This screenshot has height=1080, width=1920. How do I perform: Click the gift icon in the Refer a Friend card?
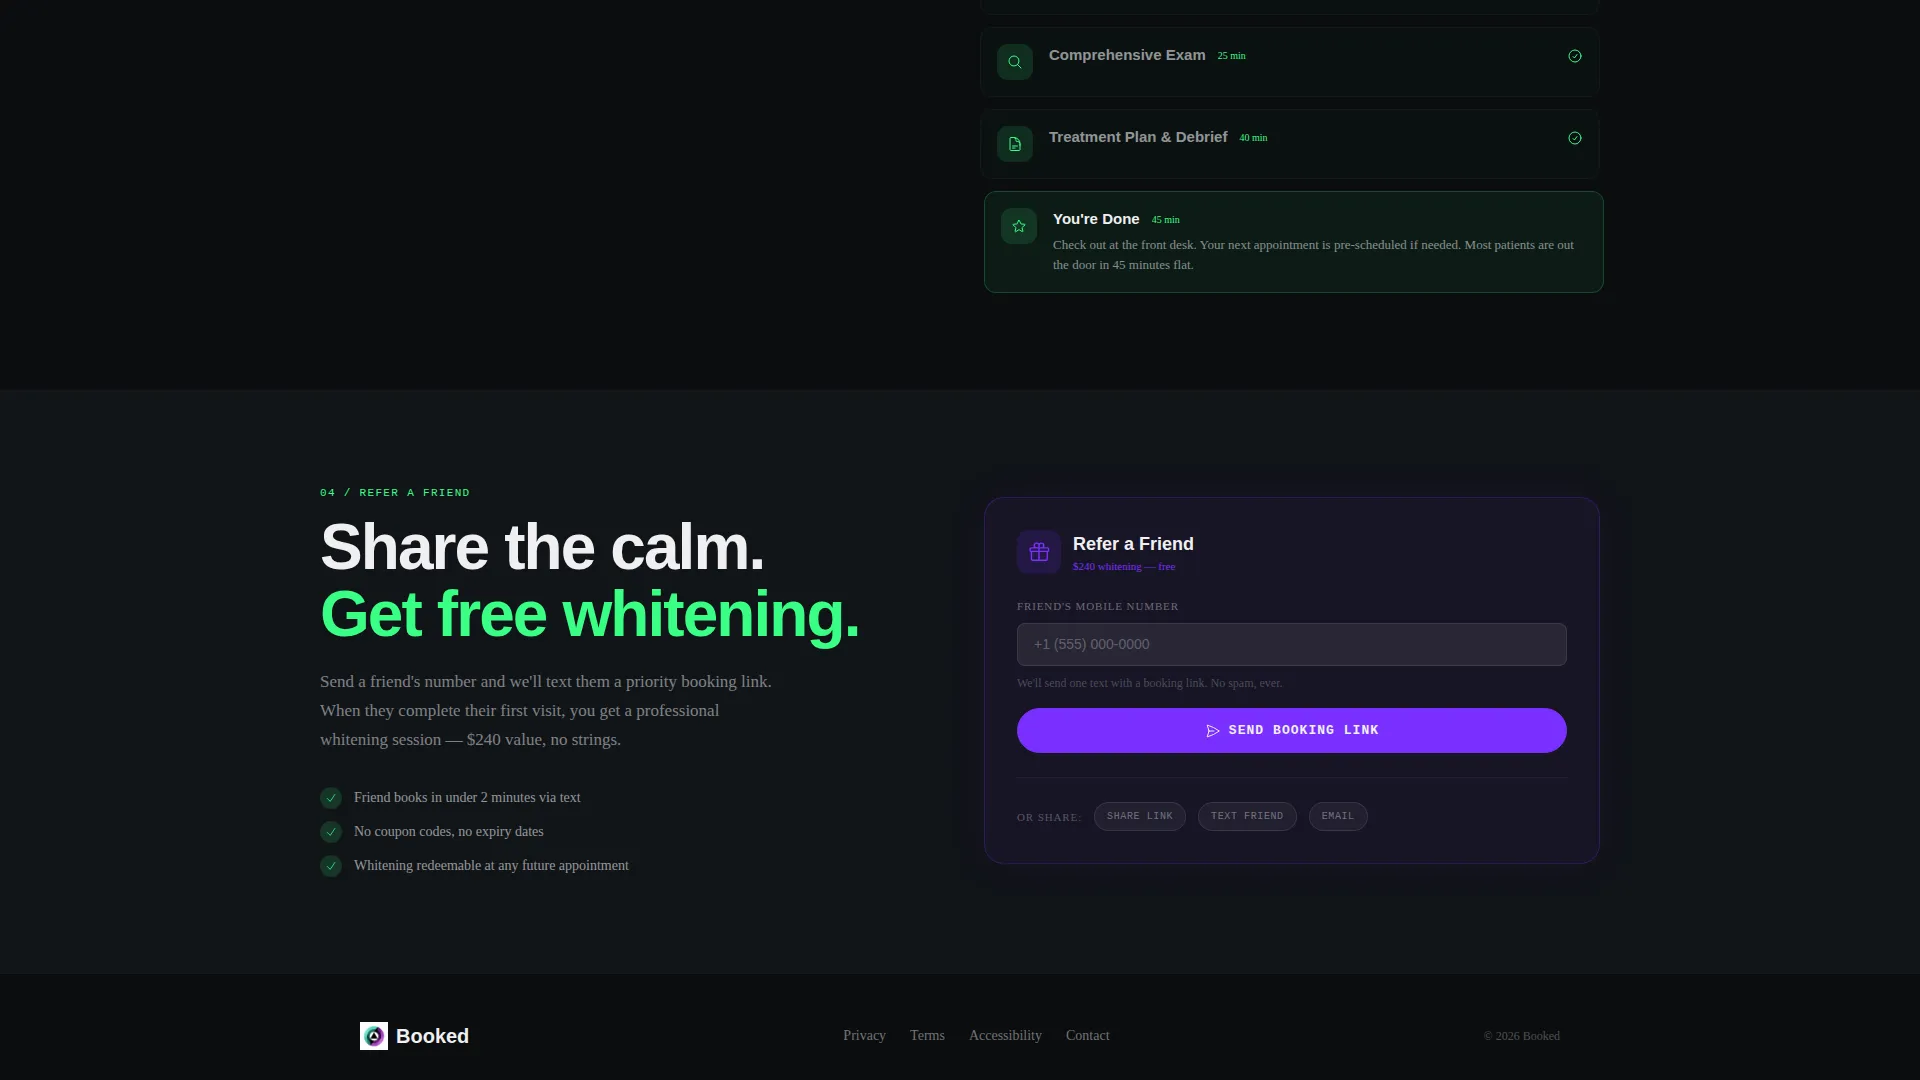click(1039, 552)
